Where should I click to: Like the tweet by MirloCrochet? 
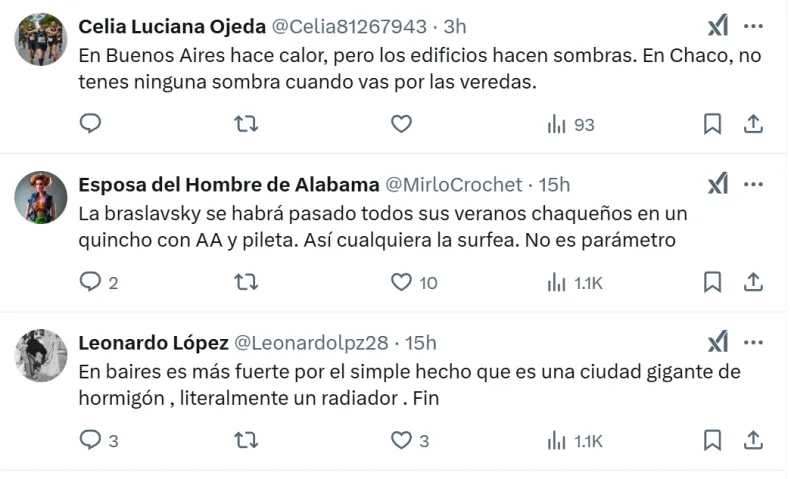click(401, 282)
